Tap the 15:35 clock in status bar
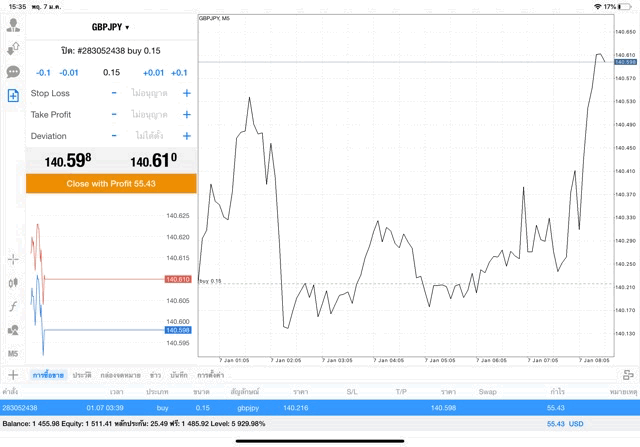Viewport: 640px width, 447px height. point(17,7)
